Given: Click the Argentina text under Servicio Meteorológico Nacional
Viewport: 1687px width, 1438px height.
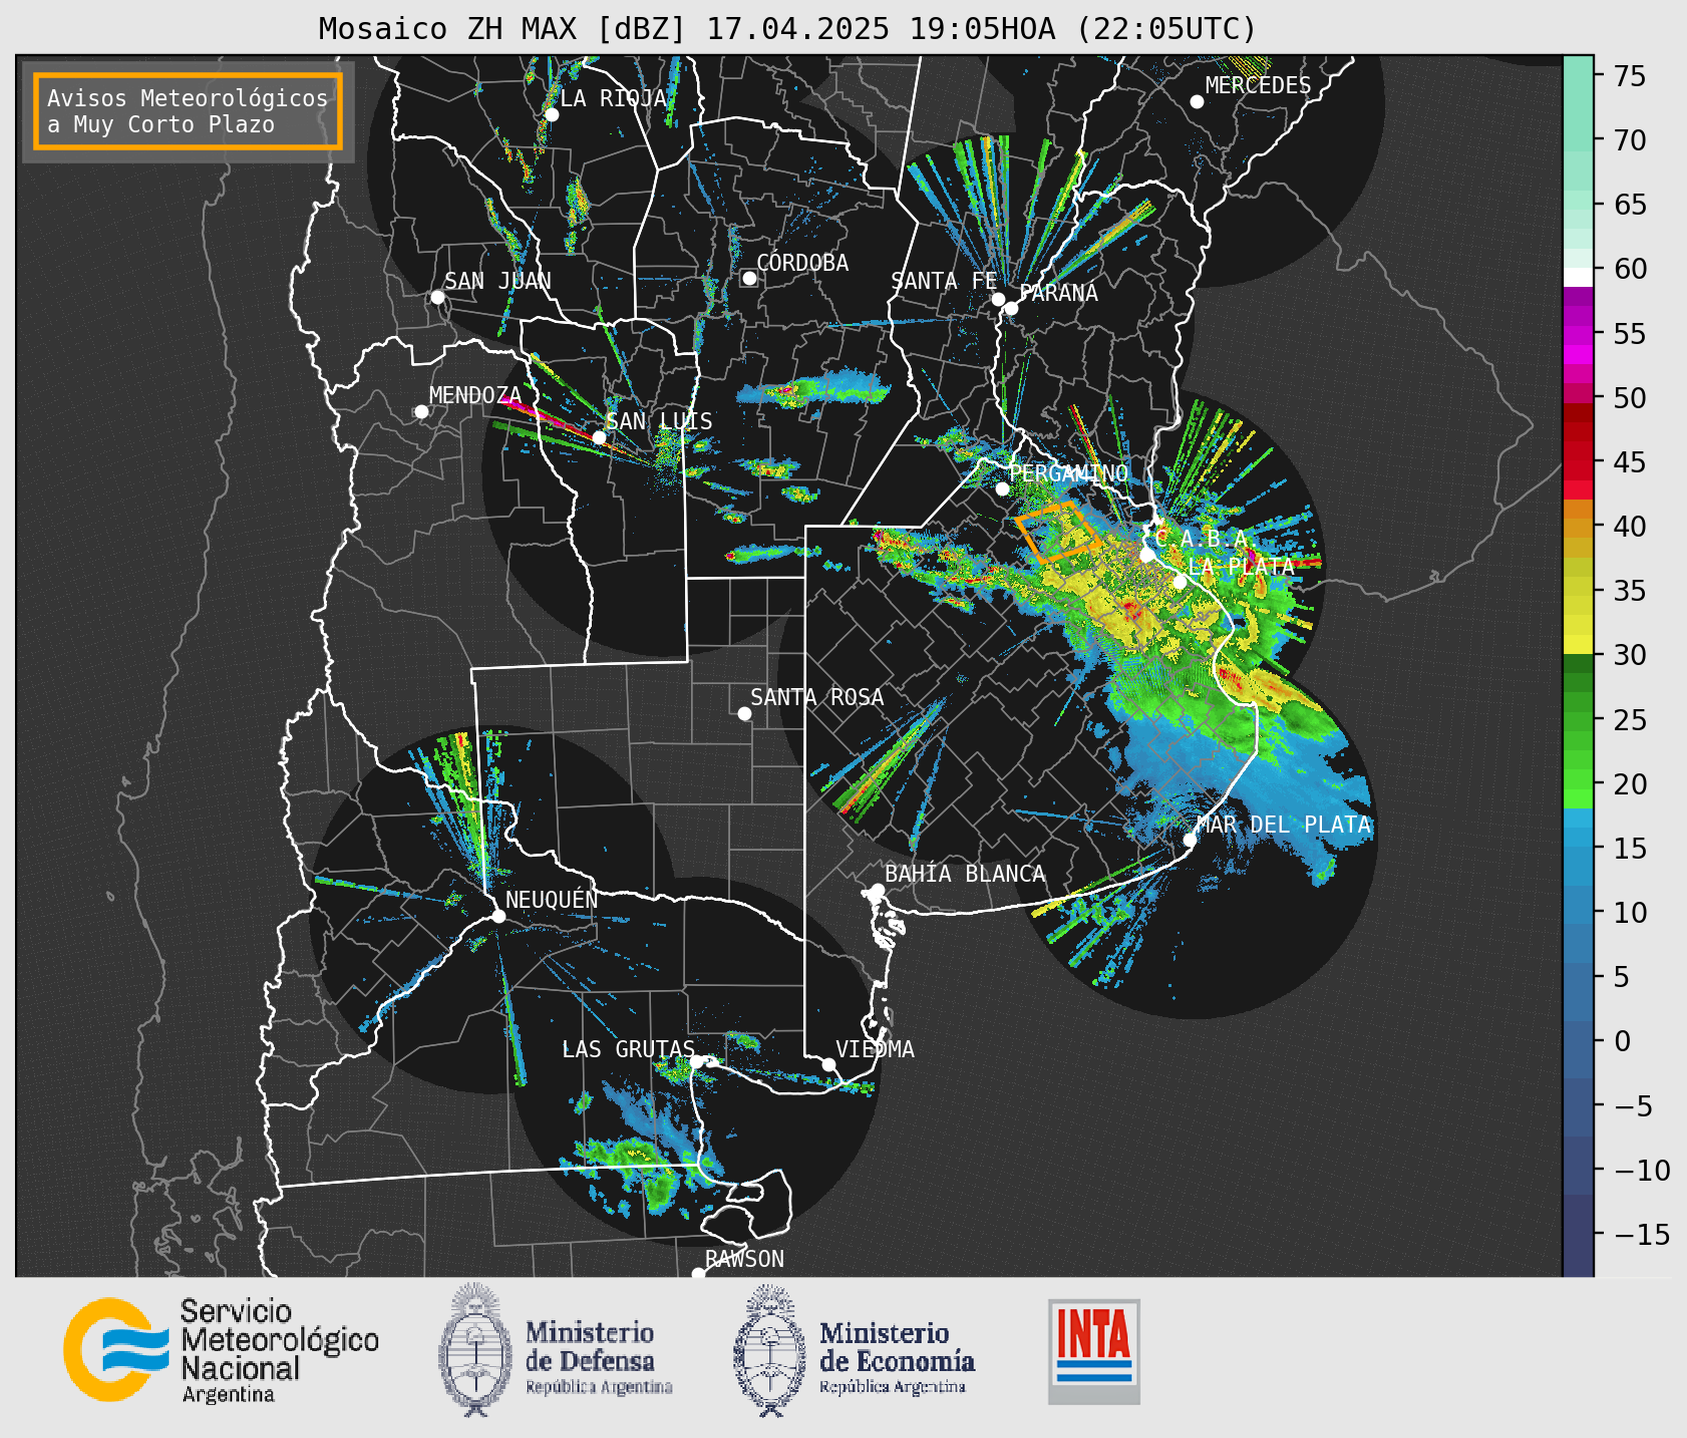Looking at the screenshot, I should pos(228,1394).
